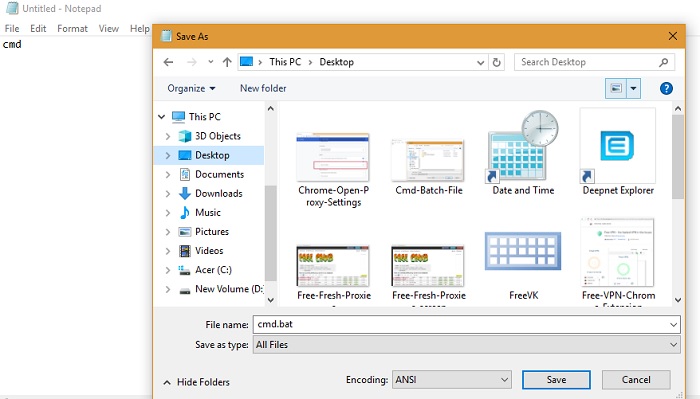Viewport: 700px width, 399px height.
Task: Refresh the Desktop folder view
Action: tap(496, 62)
